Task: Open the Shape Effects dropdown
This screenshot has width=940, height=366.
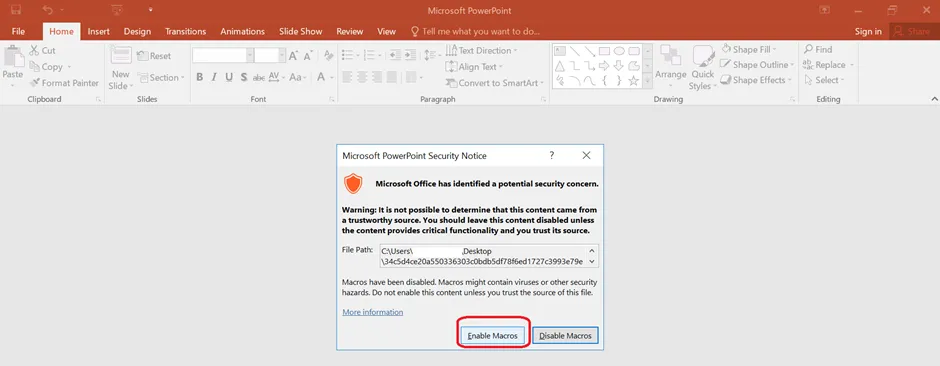Action: [756, 80]
